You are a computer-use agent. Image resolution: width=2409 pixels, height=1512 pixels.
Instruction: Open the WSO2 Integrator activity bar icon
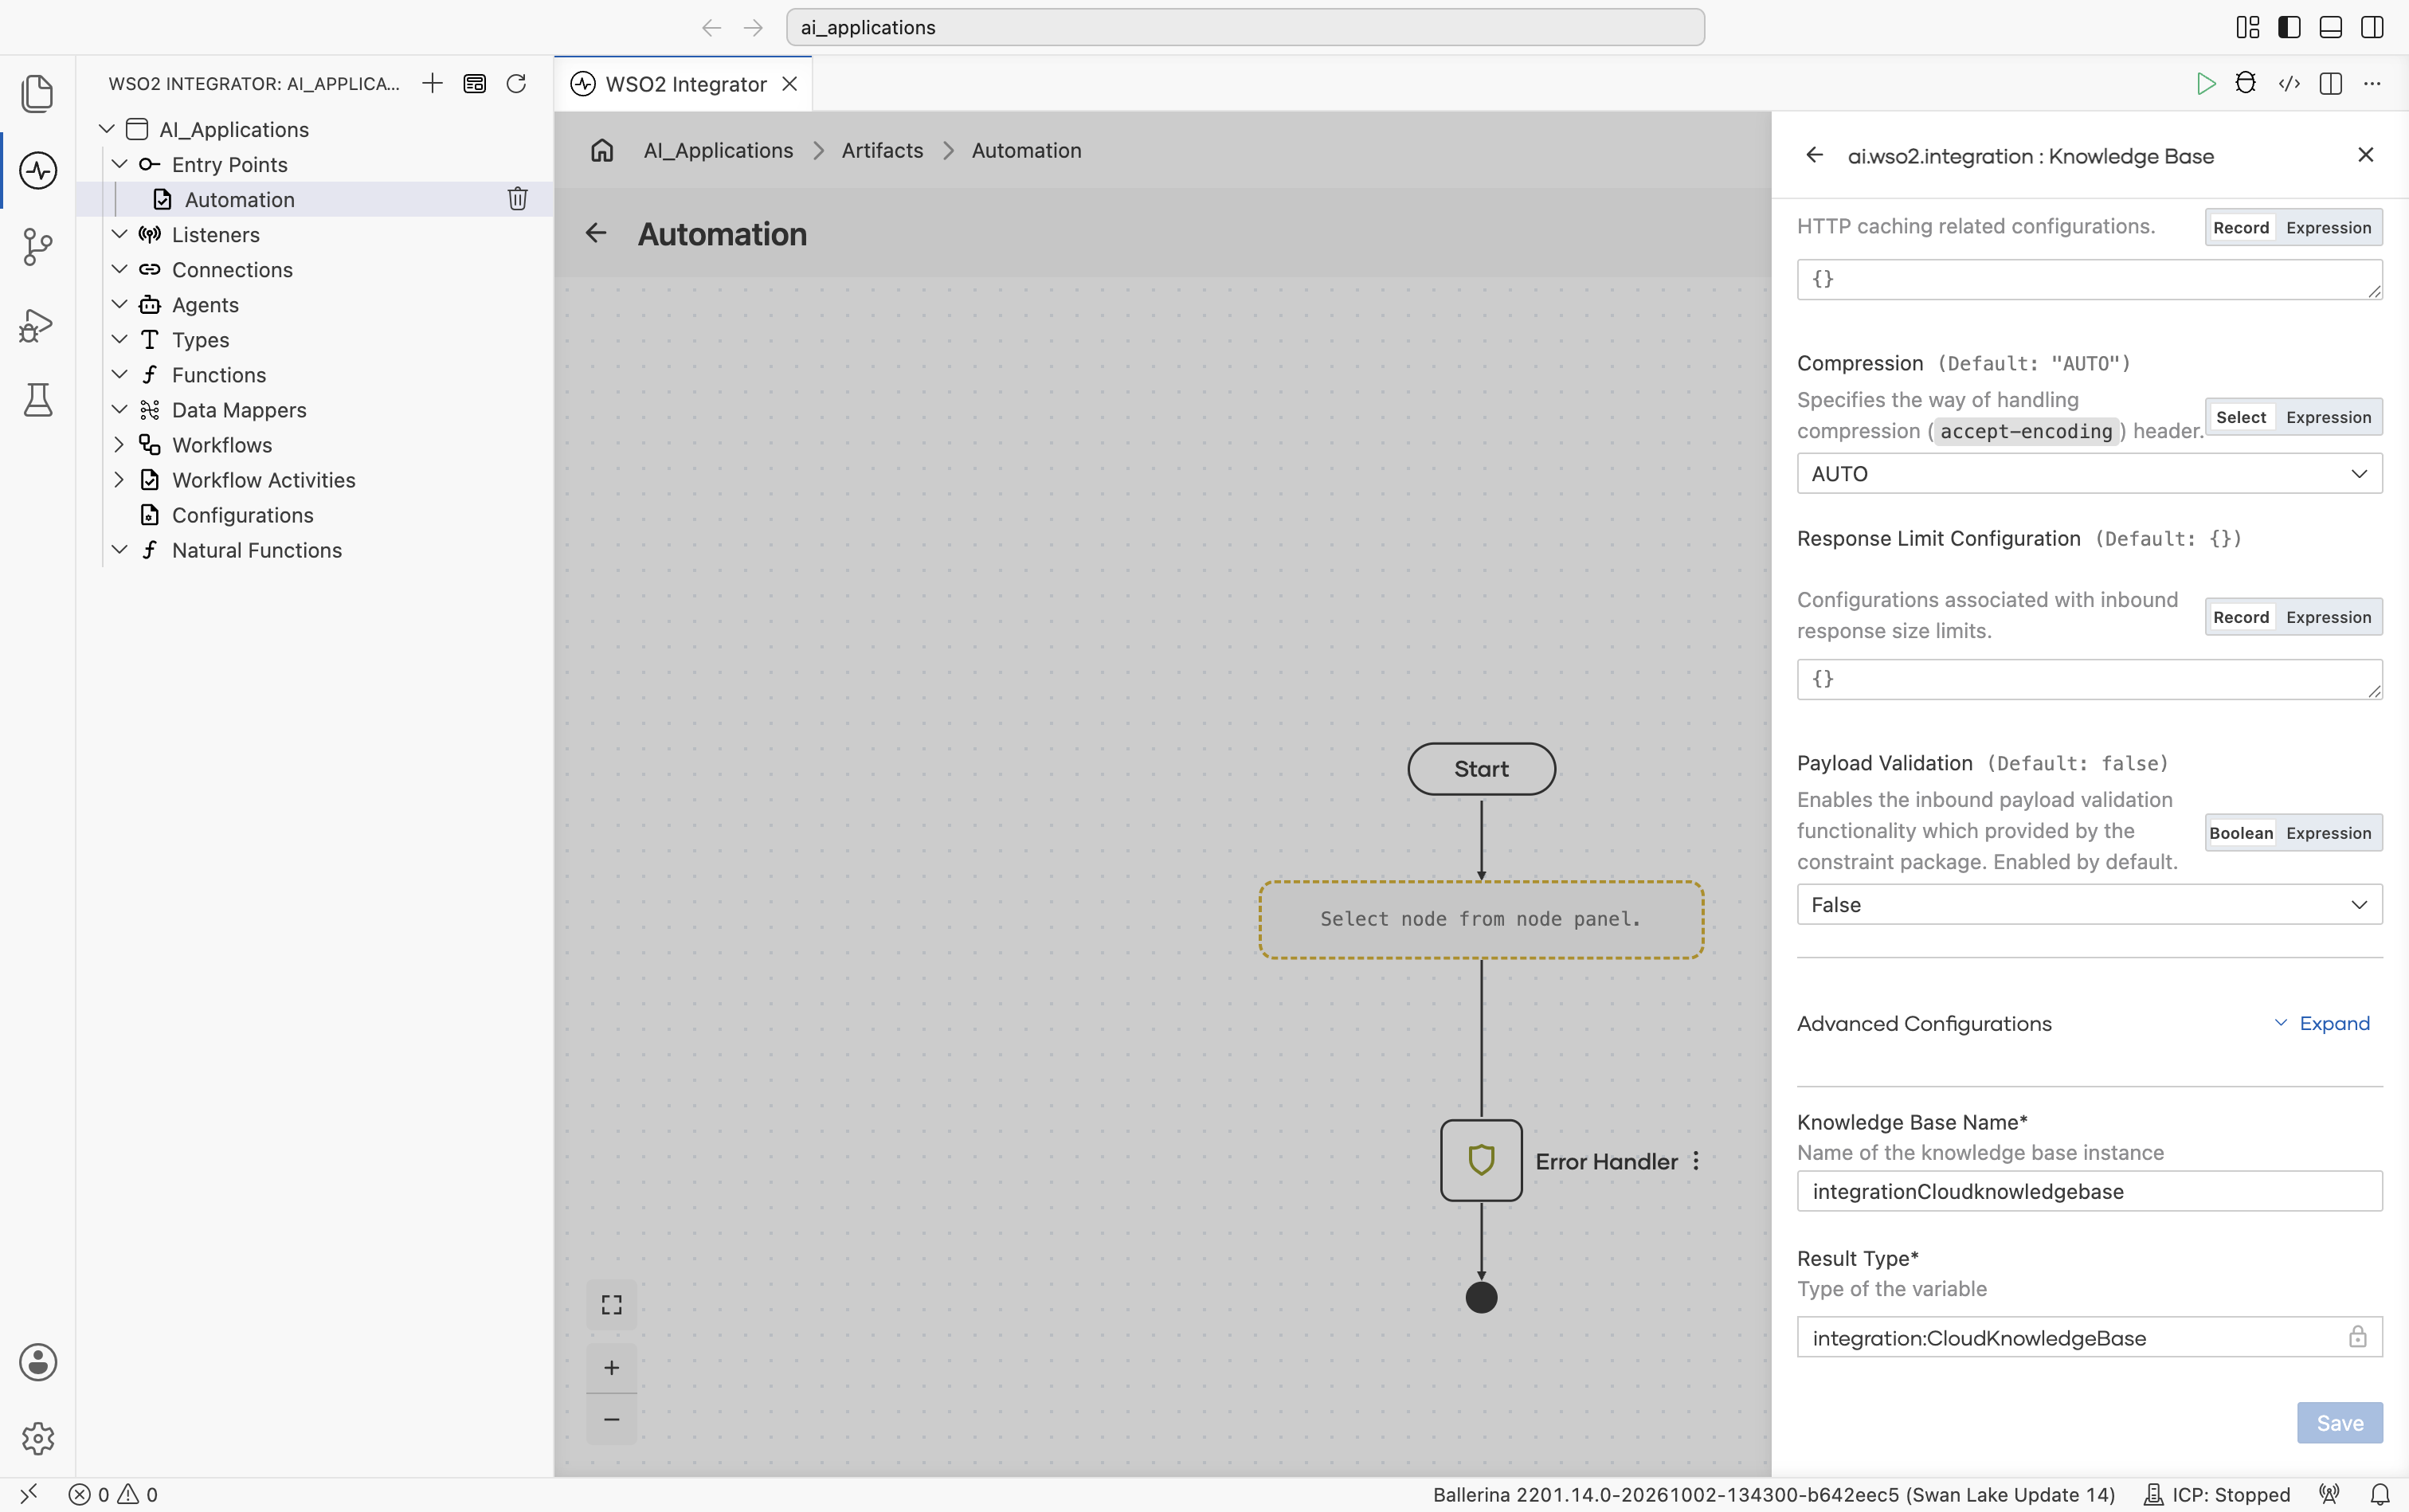(x=38, y=170)
